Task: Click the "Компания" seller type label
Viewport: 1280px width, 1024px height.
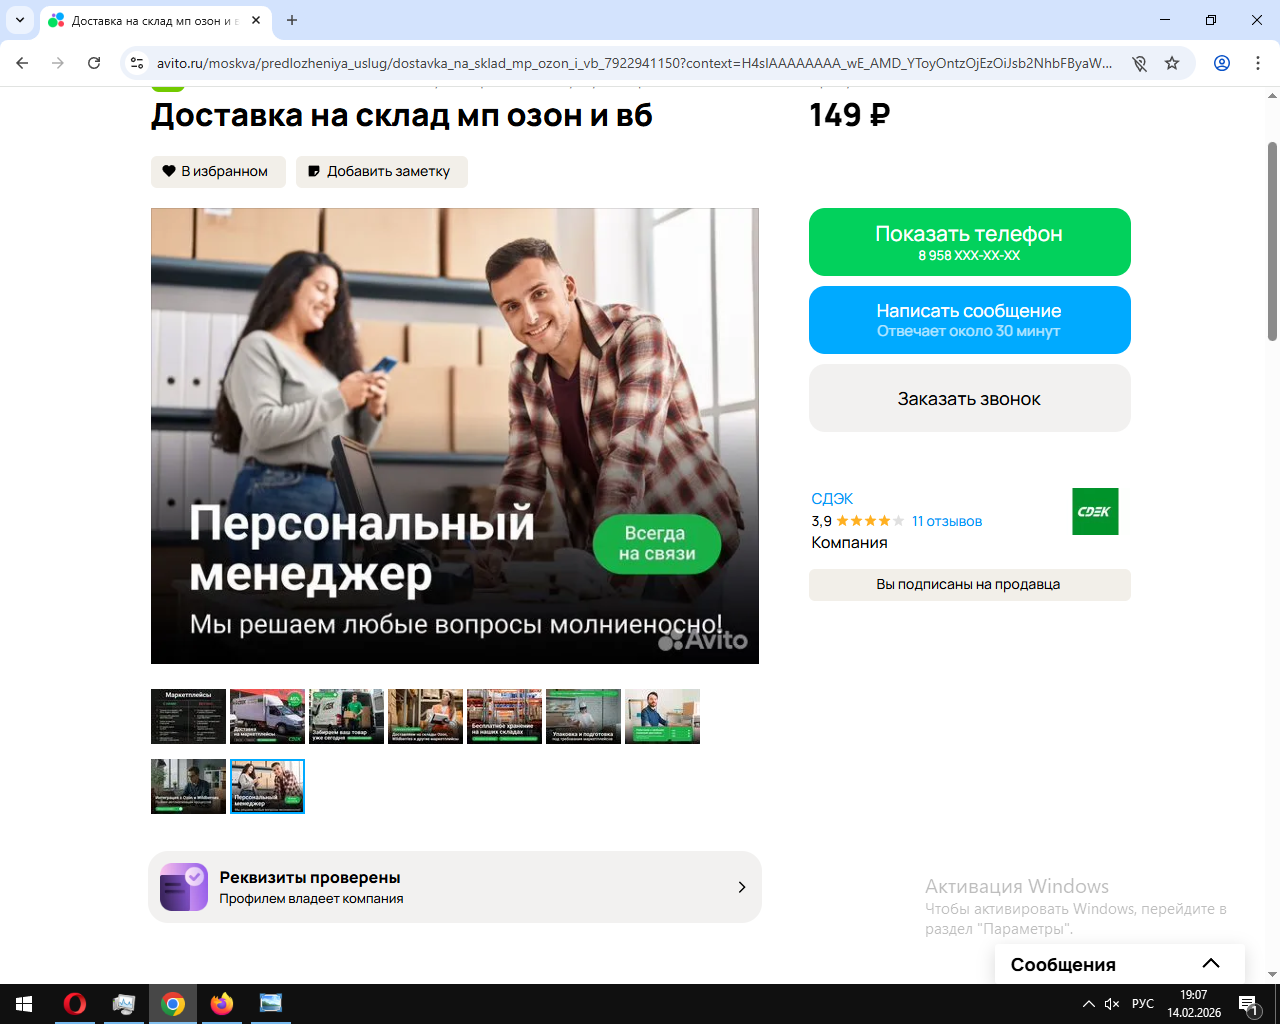Action: click(849, 543)
